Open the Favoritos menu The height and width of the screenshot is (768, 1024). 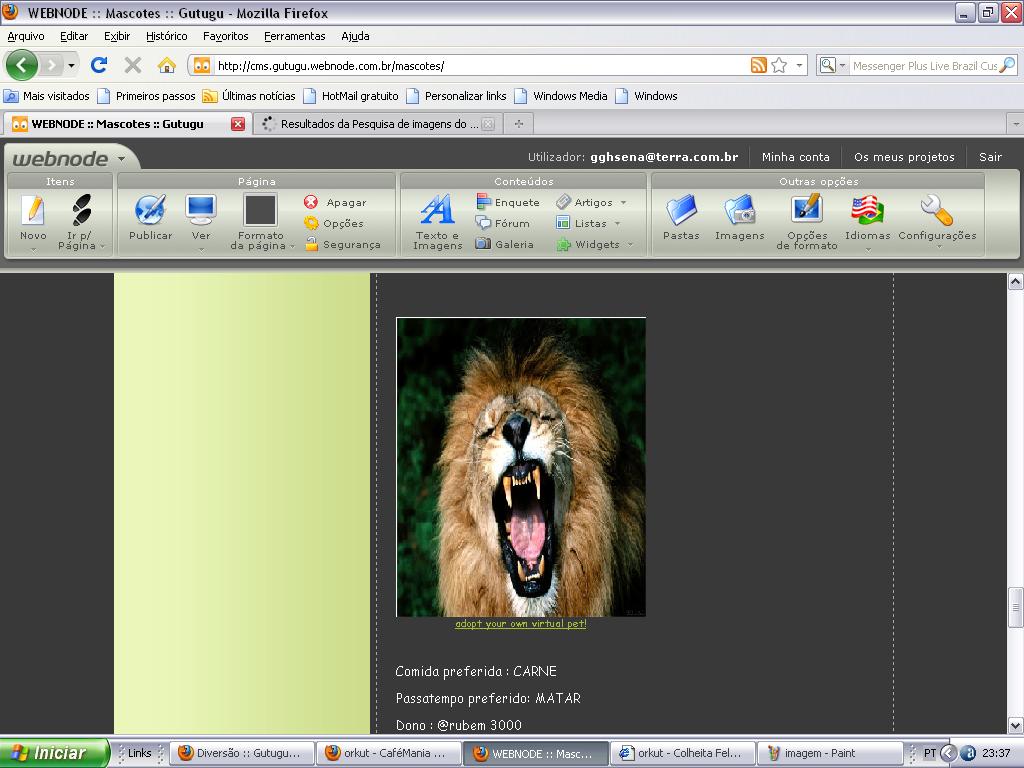(x=225, y=36)
